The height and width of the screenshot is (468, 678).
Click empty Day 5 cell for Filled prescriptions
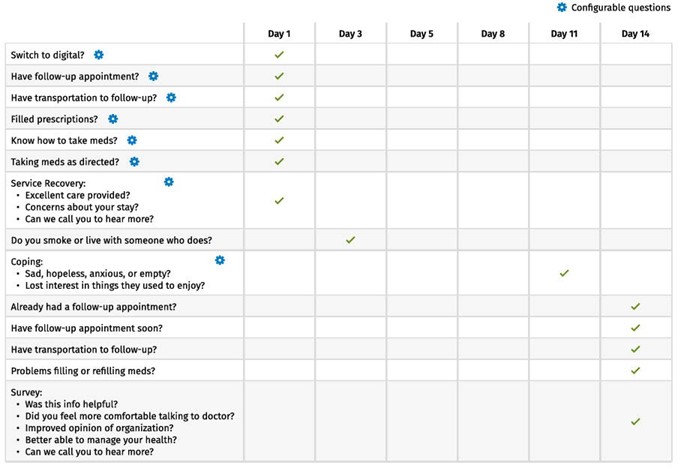click(x=422, y=119)
